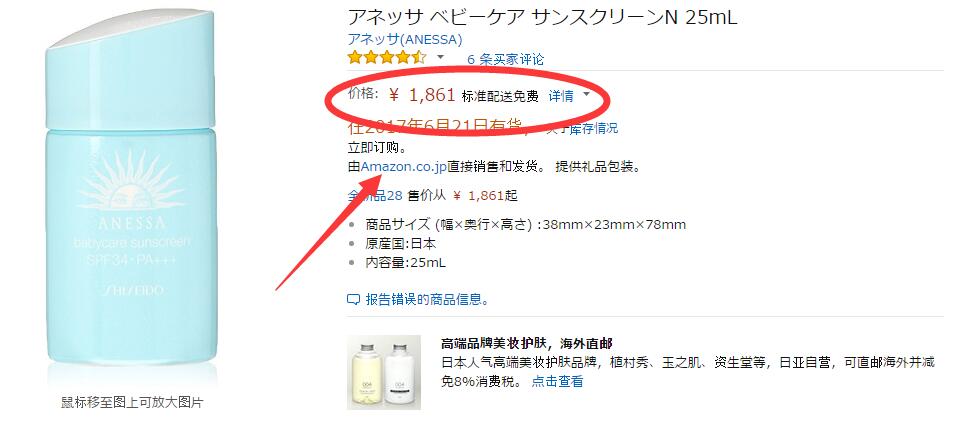Open the 6 条买家评论 reviews link

click(505, 59)
